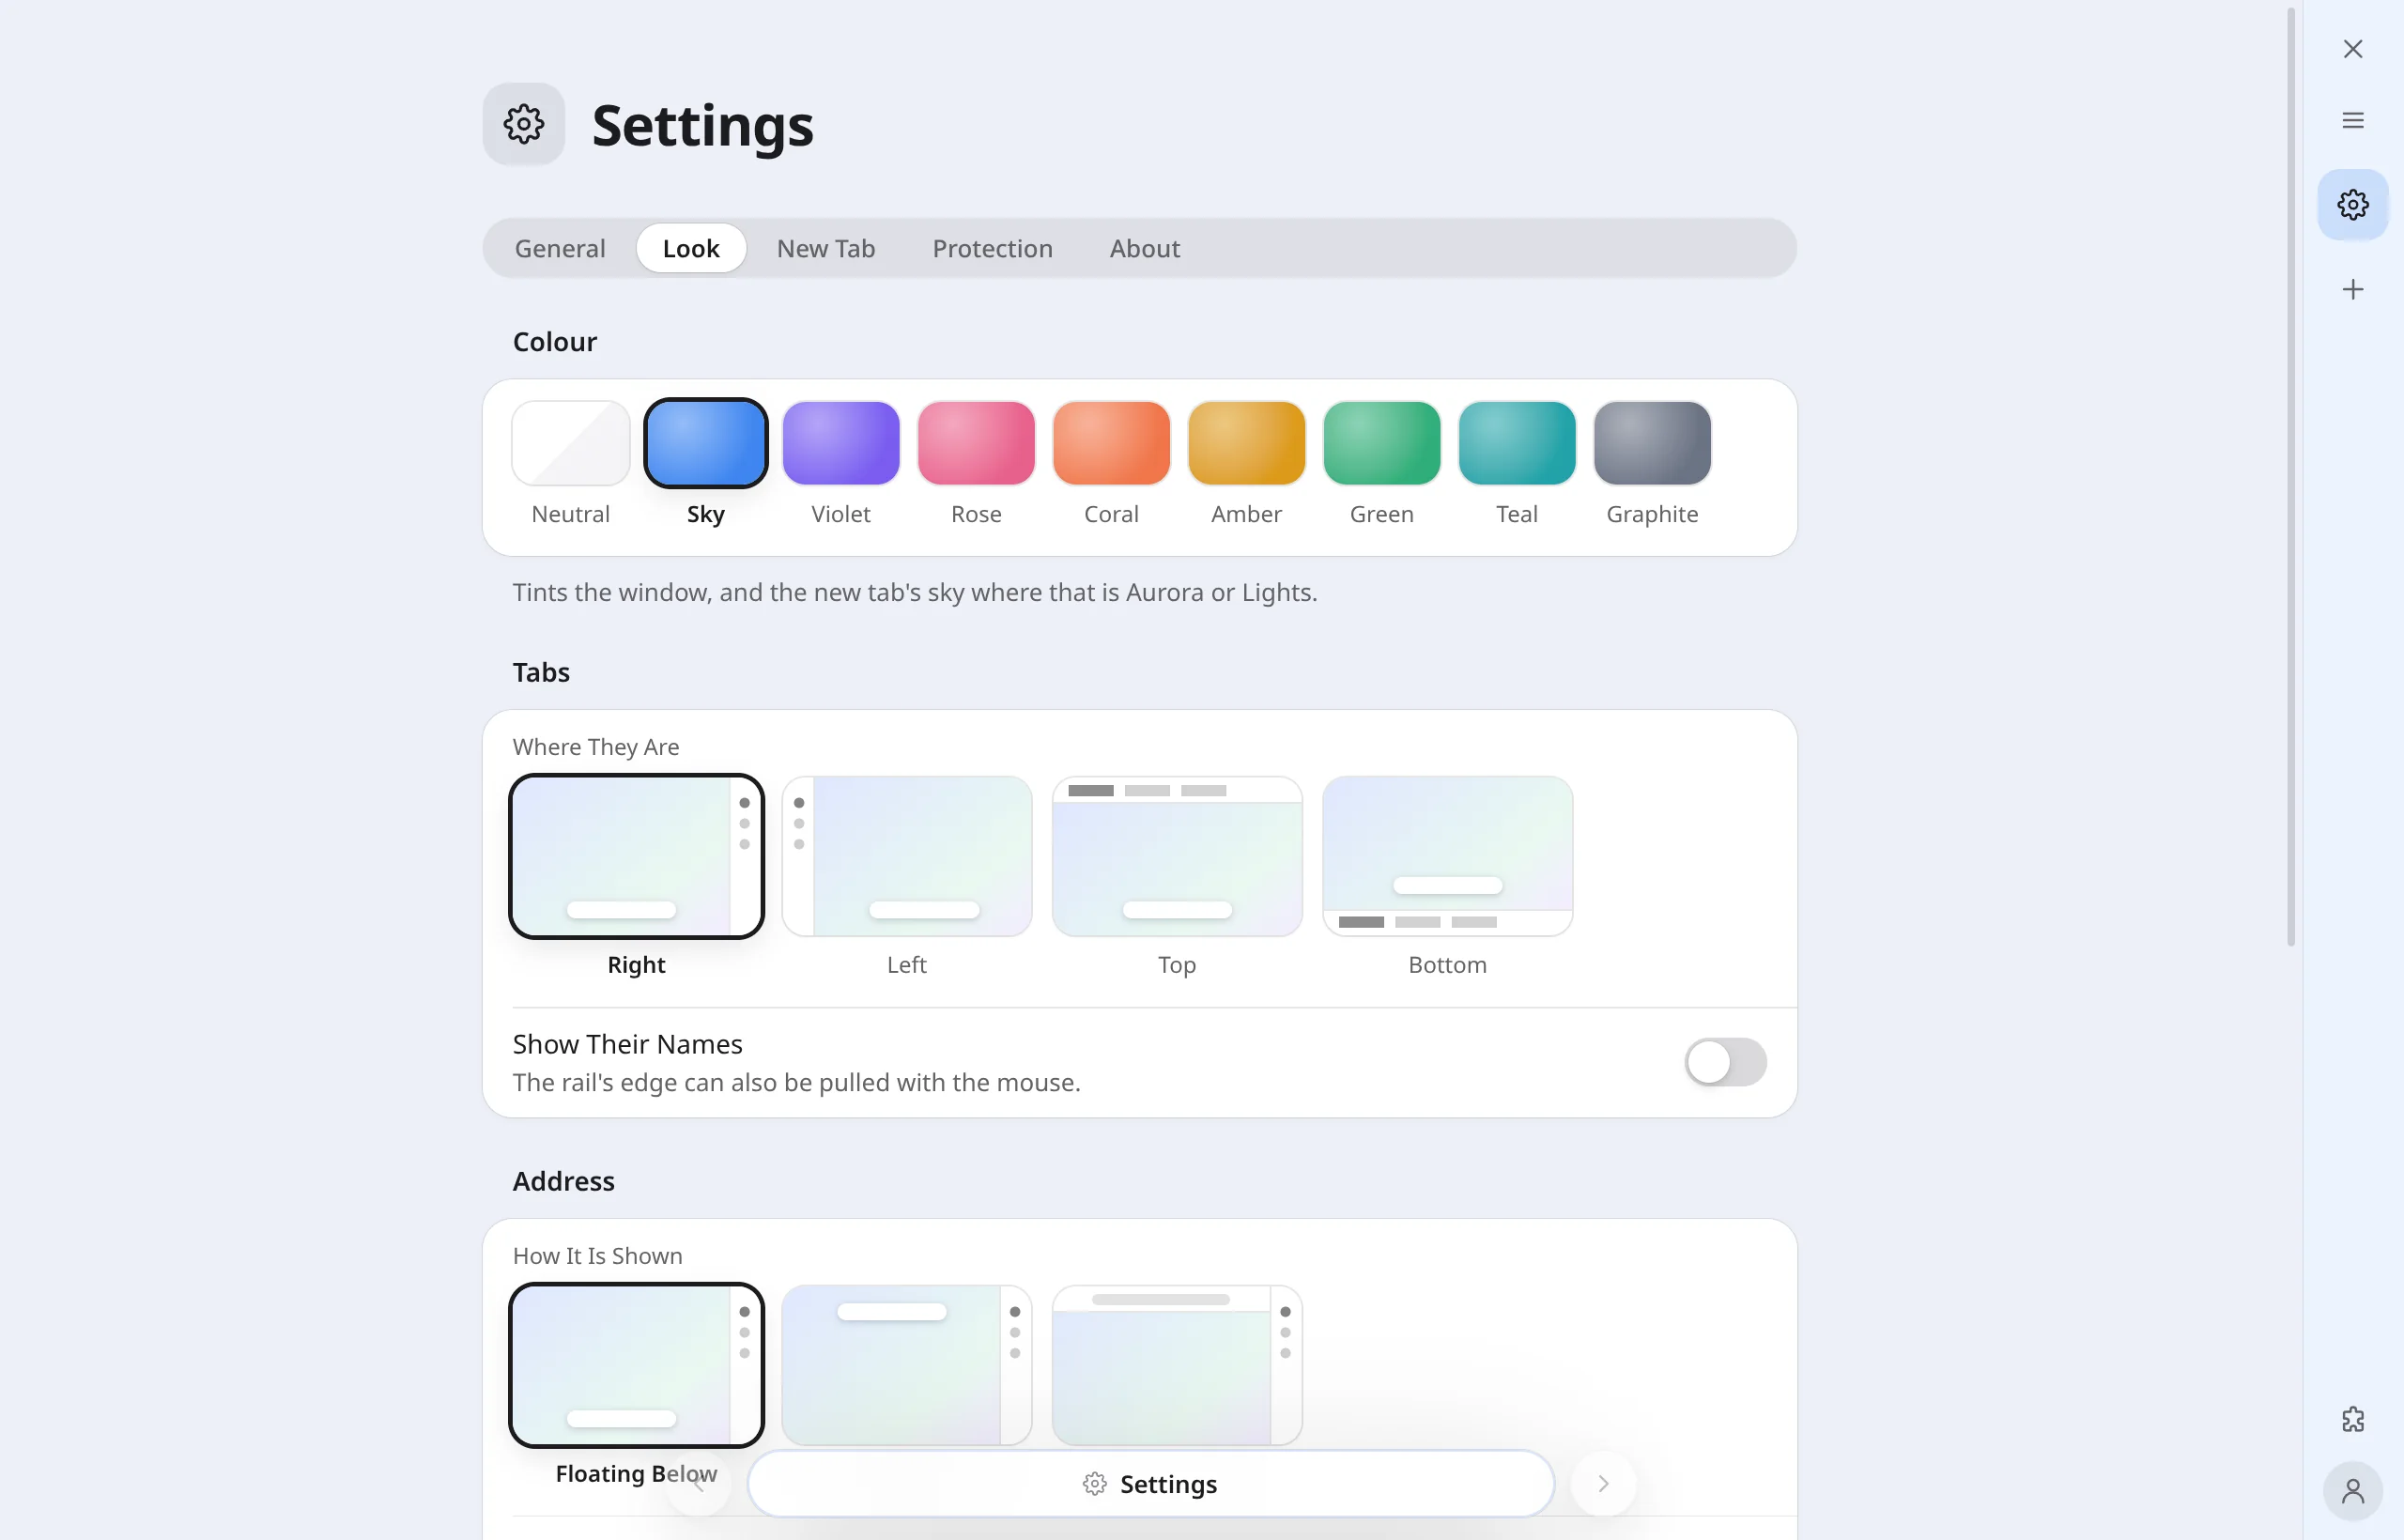Click the floating Settings address bar
The image size is (2404, 1540).
pyautogui.click(x=1150, y=1483)
